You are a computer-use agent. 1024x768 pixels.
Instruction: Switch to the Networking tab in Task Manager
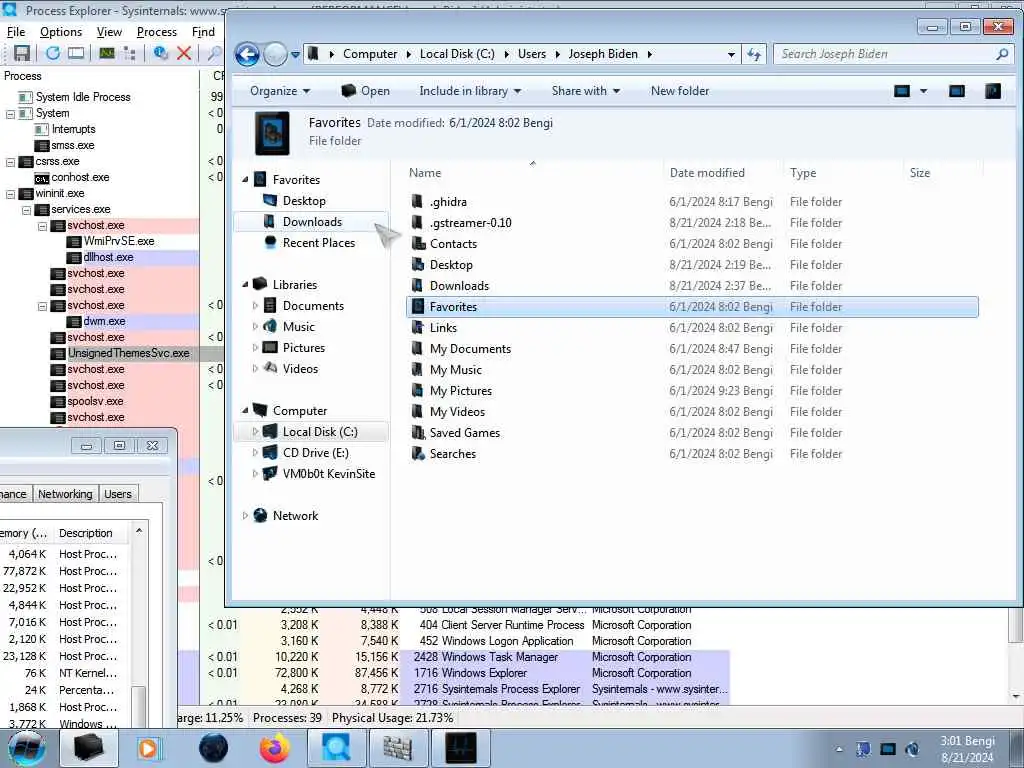point(65,494)
